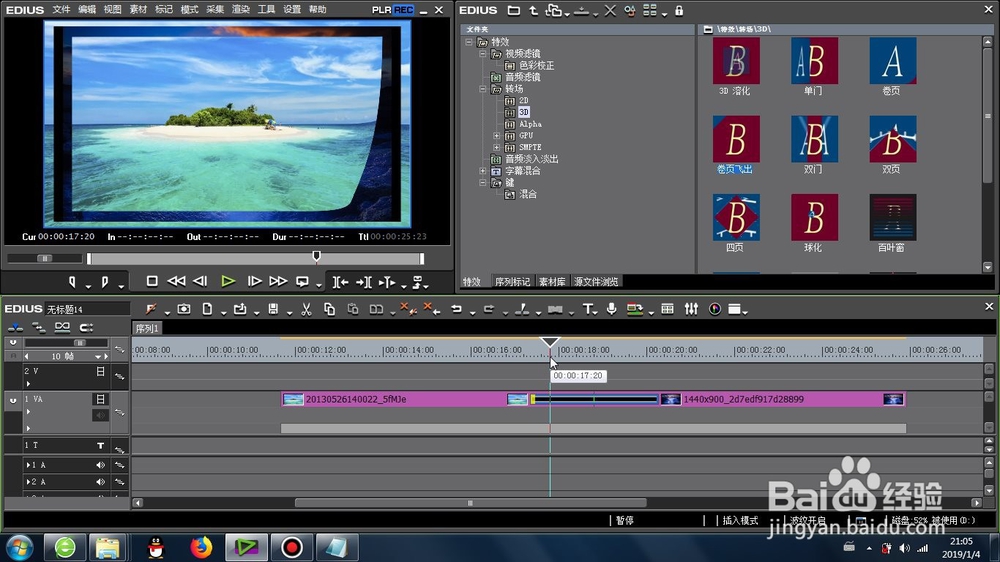Click the Undo arrow icon
This screenshot has height=562, width=1000.
tap(457, 309)
